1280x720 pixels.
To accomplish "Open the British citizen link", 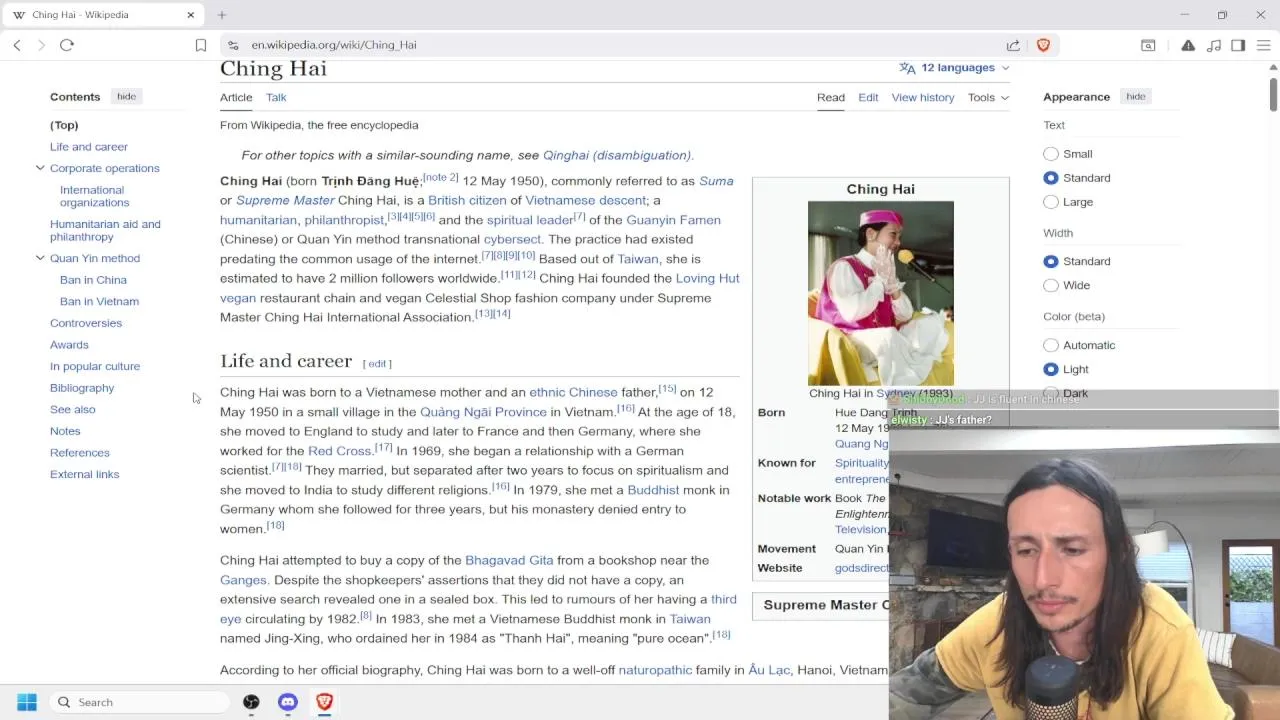I will [x=467, y=200].
